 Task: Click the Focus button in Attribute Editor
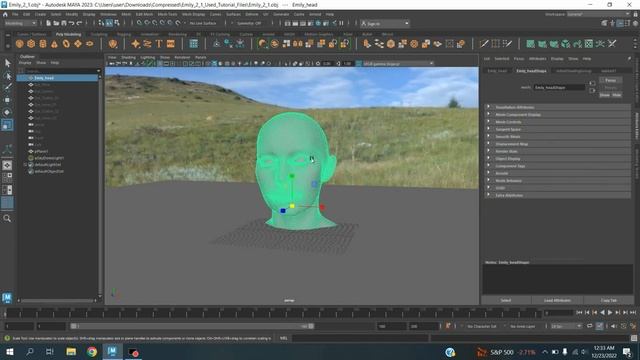pyautogui.click(x=611, y=80)
